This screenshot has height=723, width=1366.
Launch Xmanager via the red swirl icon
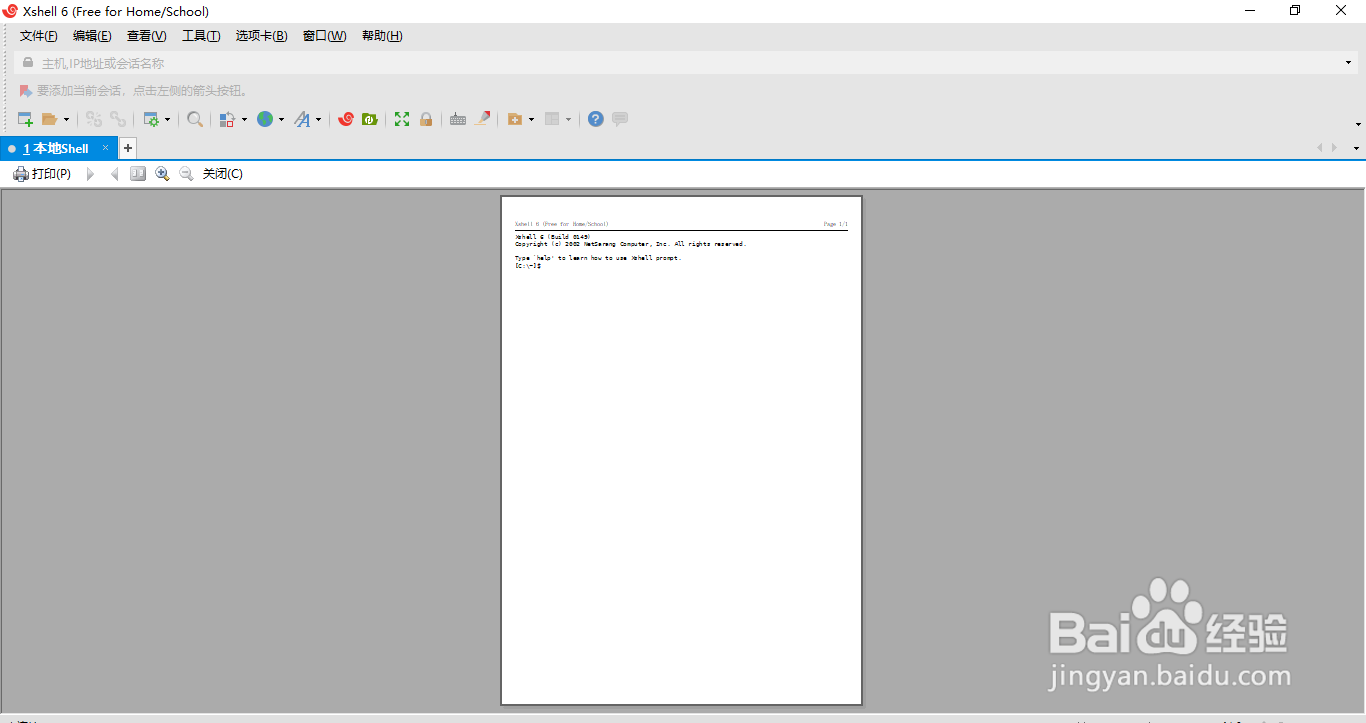click(346, 119)
